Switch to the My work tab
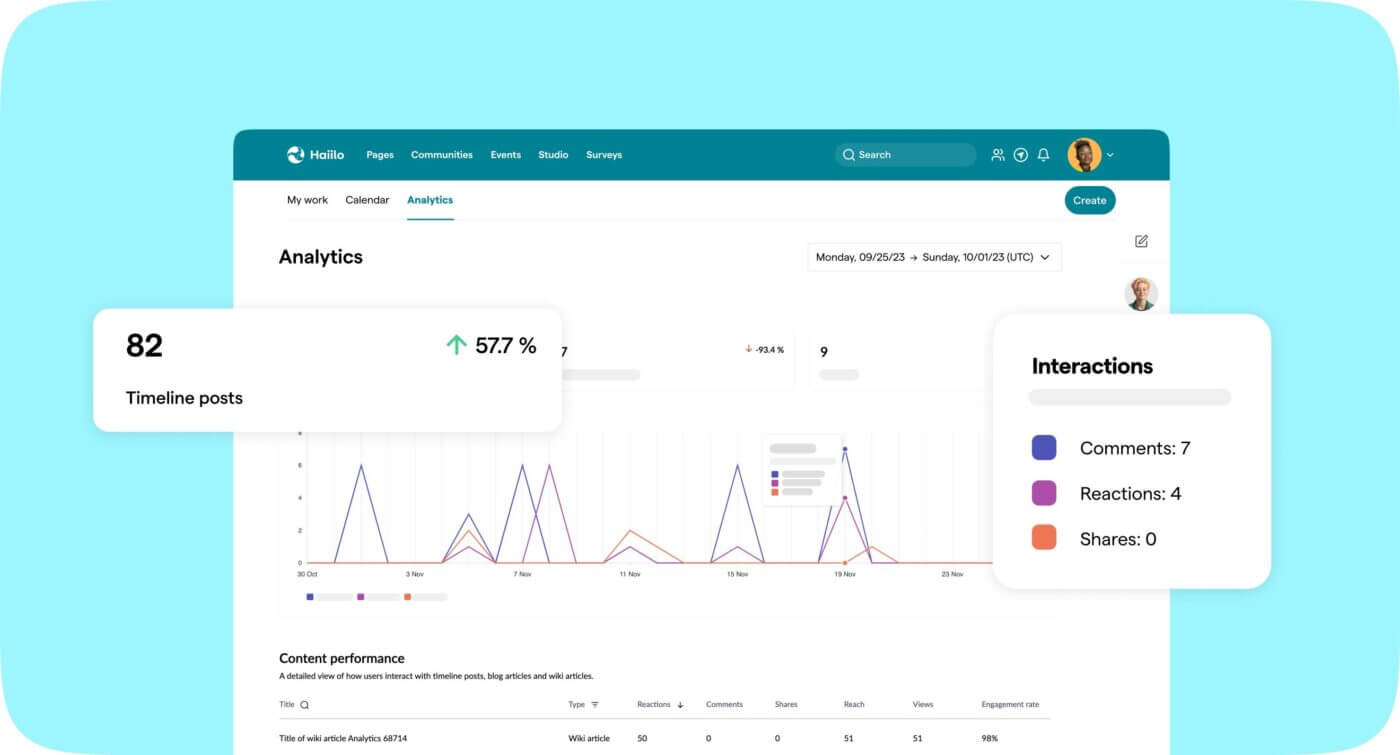The image size is (1400, 755). 307,200
